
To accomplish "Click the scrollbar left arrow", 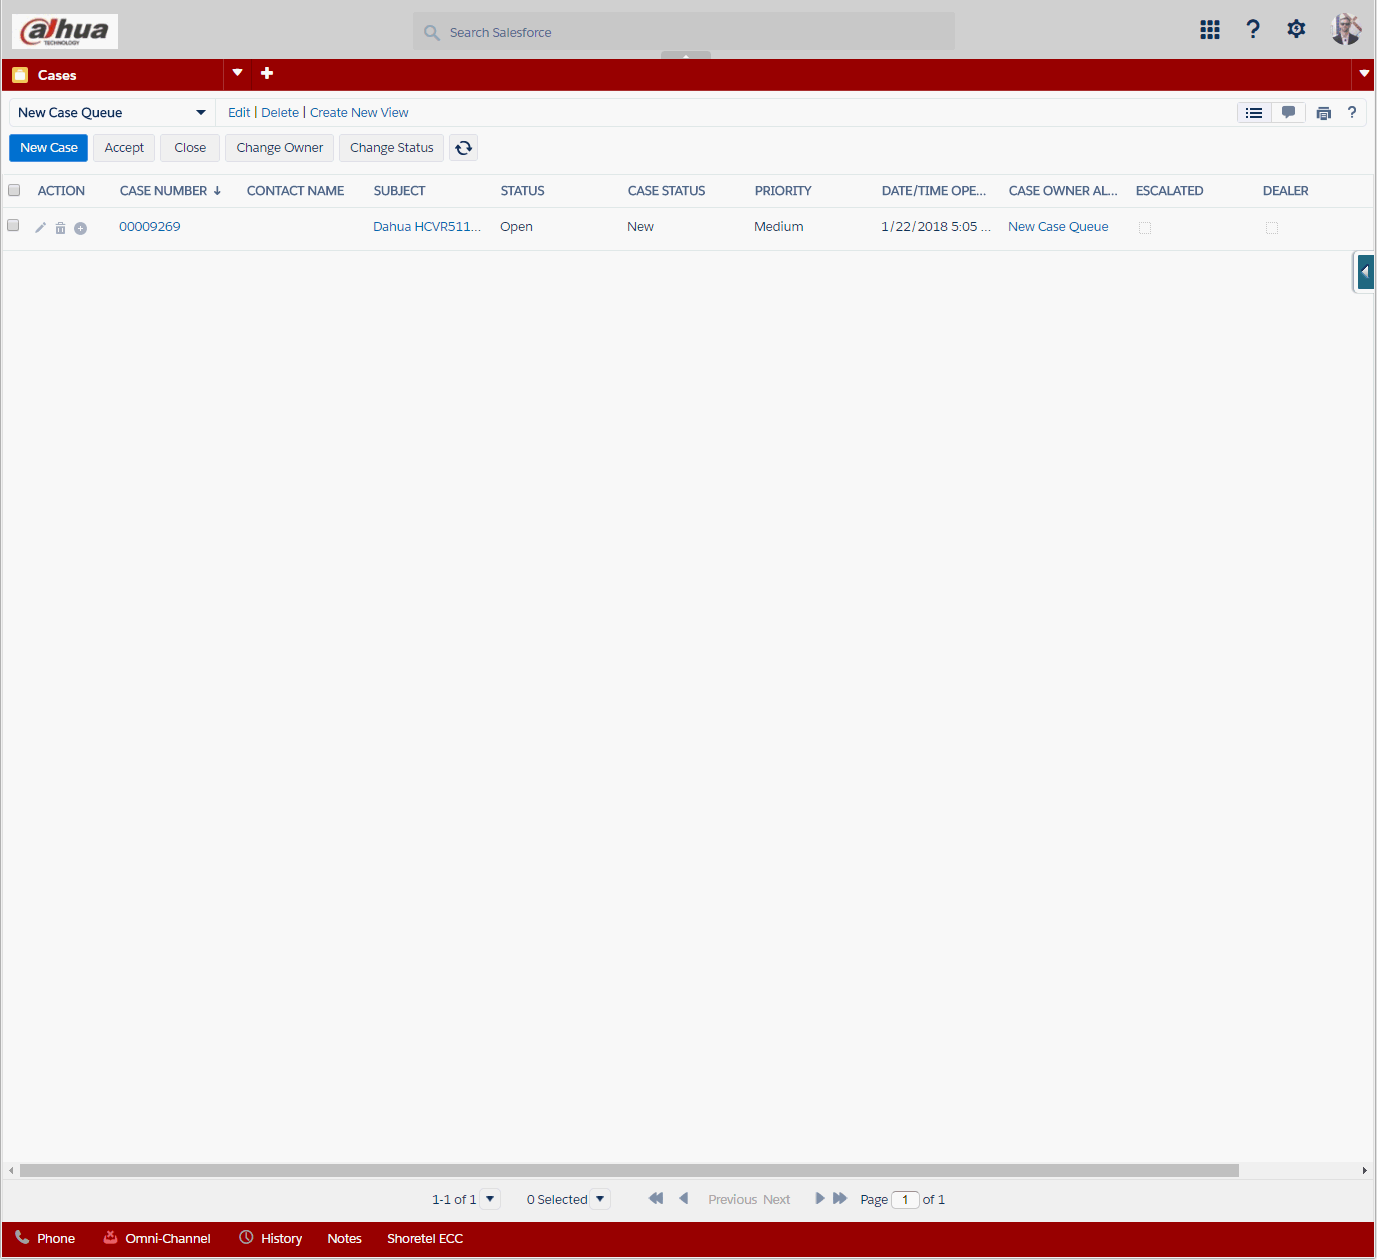I will pyautogui.click(x=11, y=1170).
